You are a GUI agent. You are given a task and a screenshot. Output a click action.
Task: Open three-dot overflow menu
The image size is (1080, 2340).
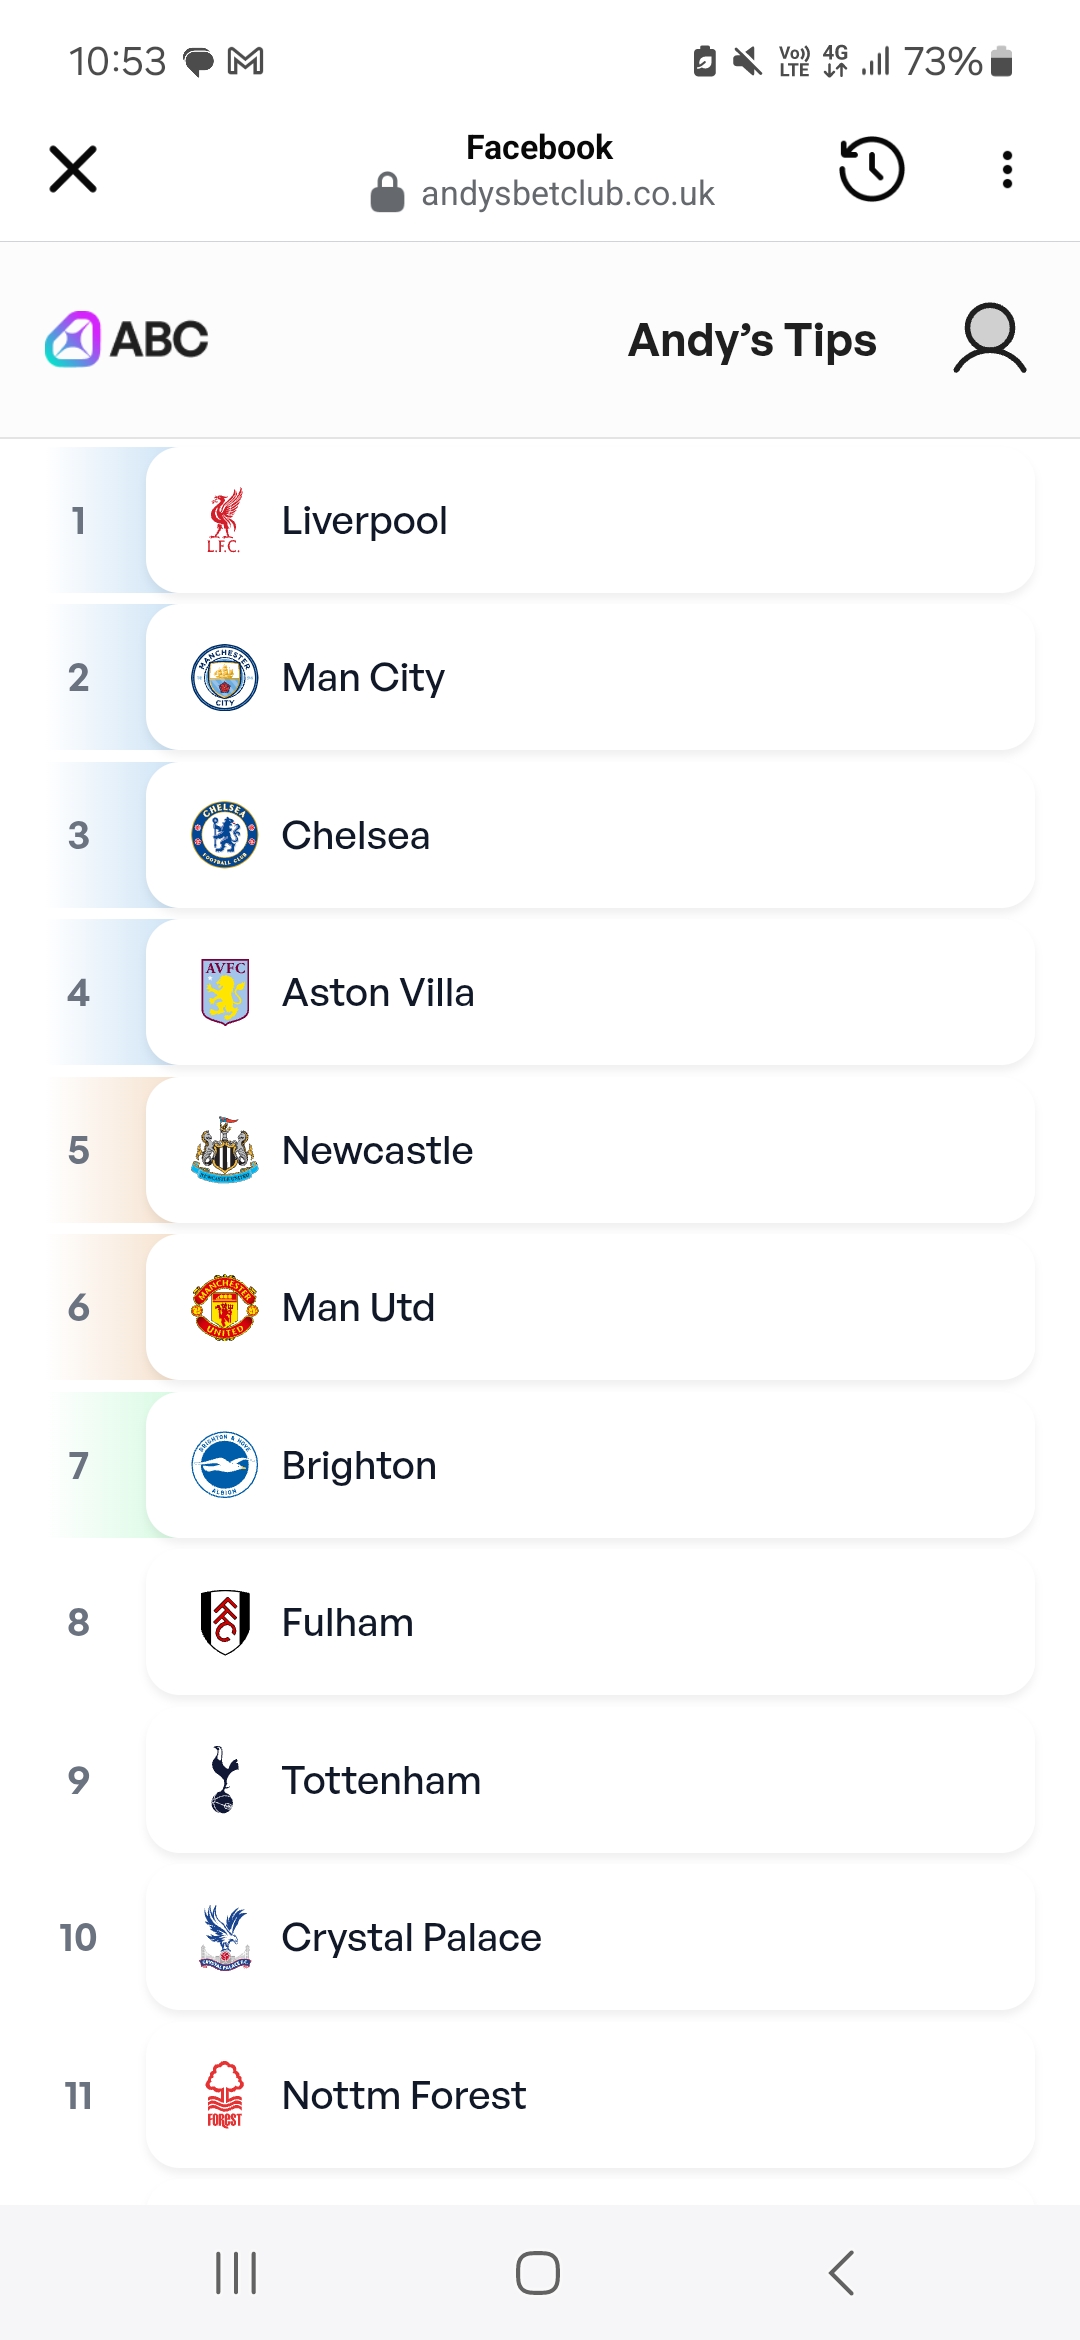click(1007, 169)
